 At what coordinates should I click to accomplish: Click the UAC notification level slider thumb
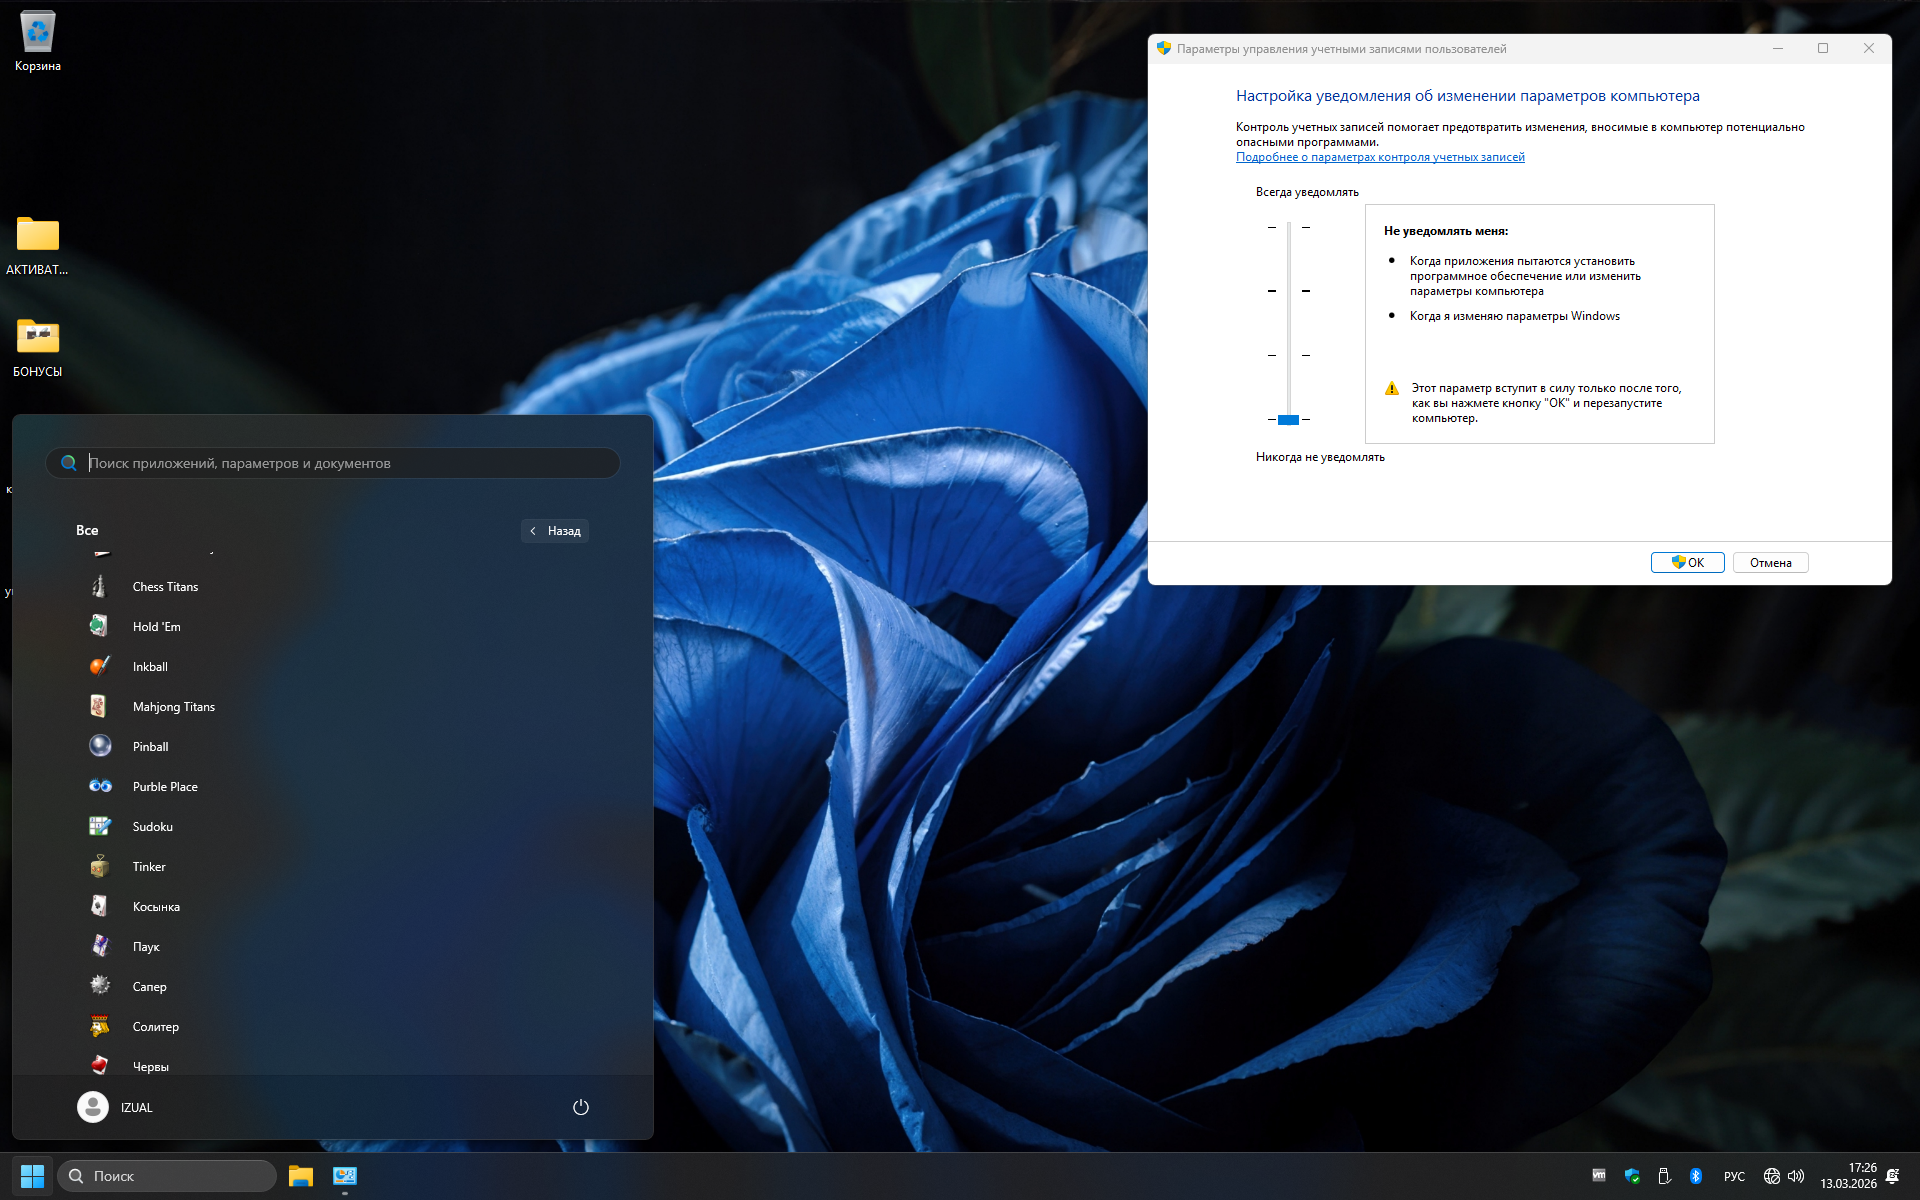(1288, 420)
